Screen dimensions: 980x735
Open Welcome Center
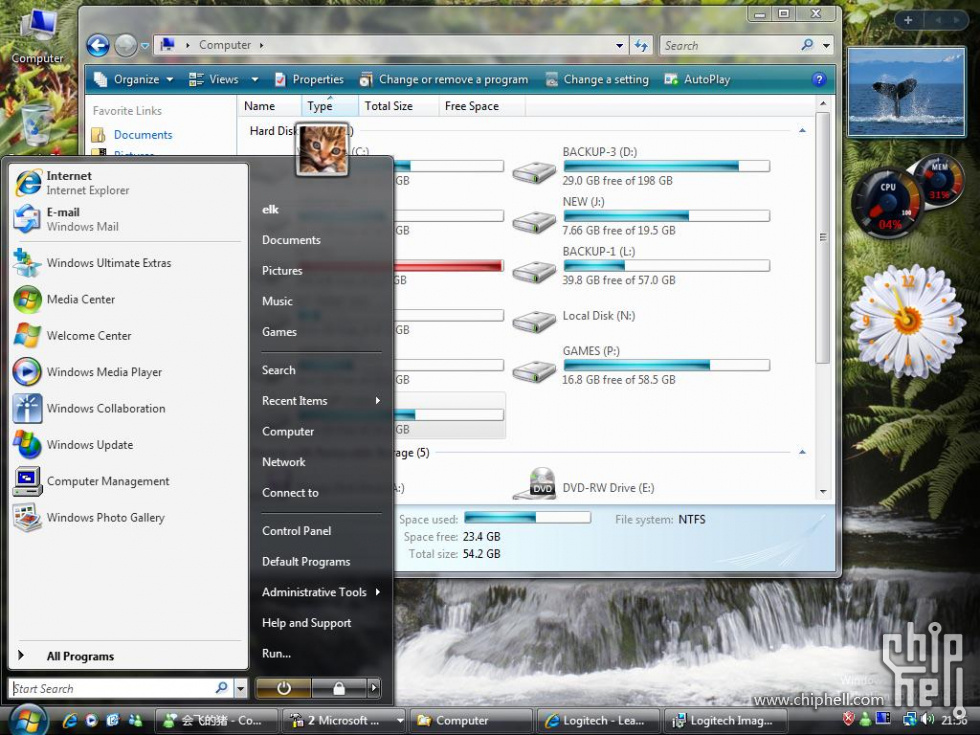[x=128, y=336]
